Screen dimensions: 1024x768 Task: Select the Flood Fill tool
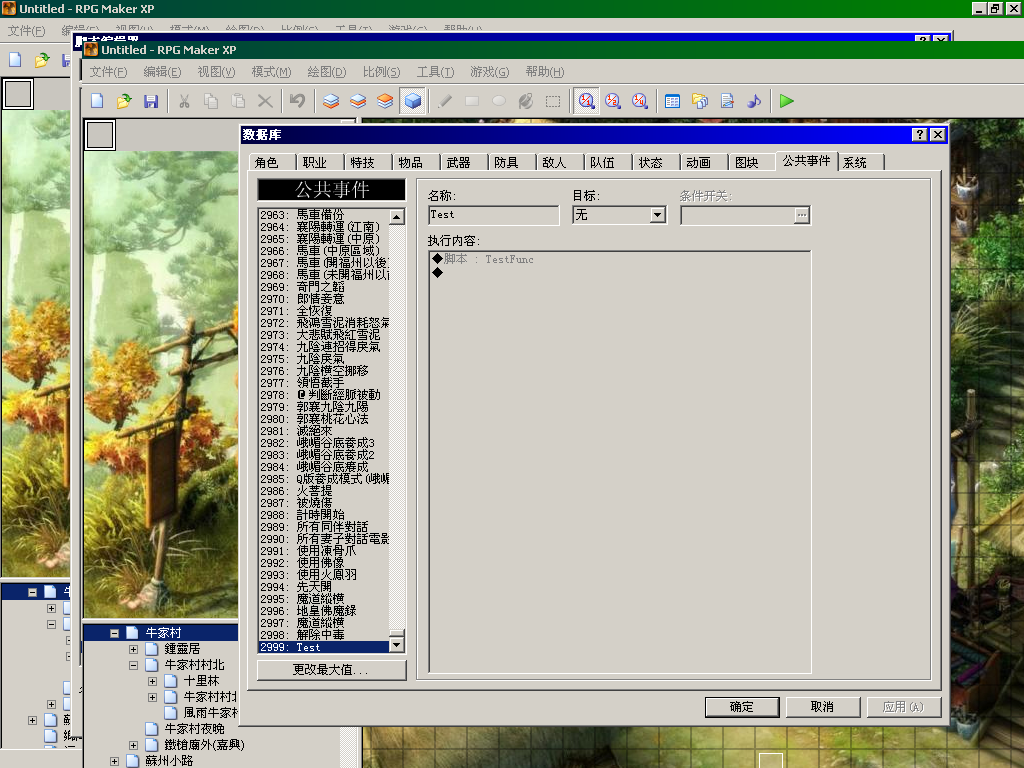(526, 101)
